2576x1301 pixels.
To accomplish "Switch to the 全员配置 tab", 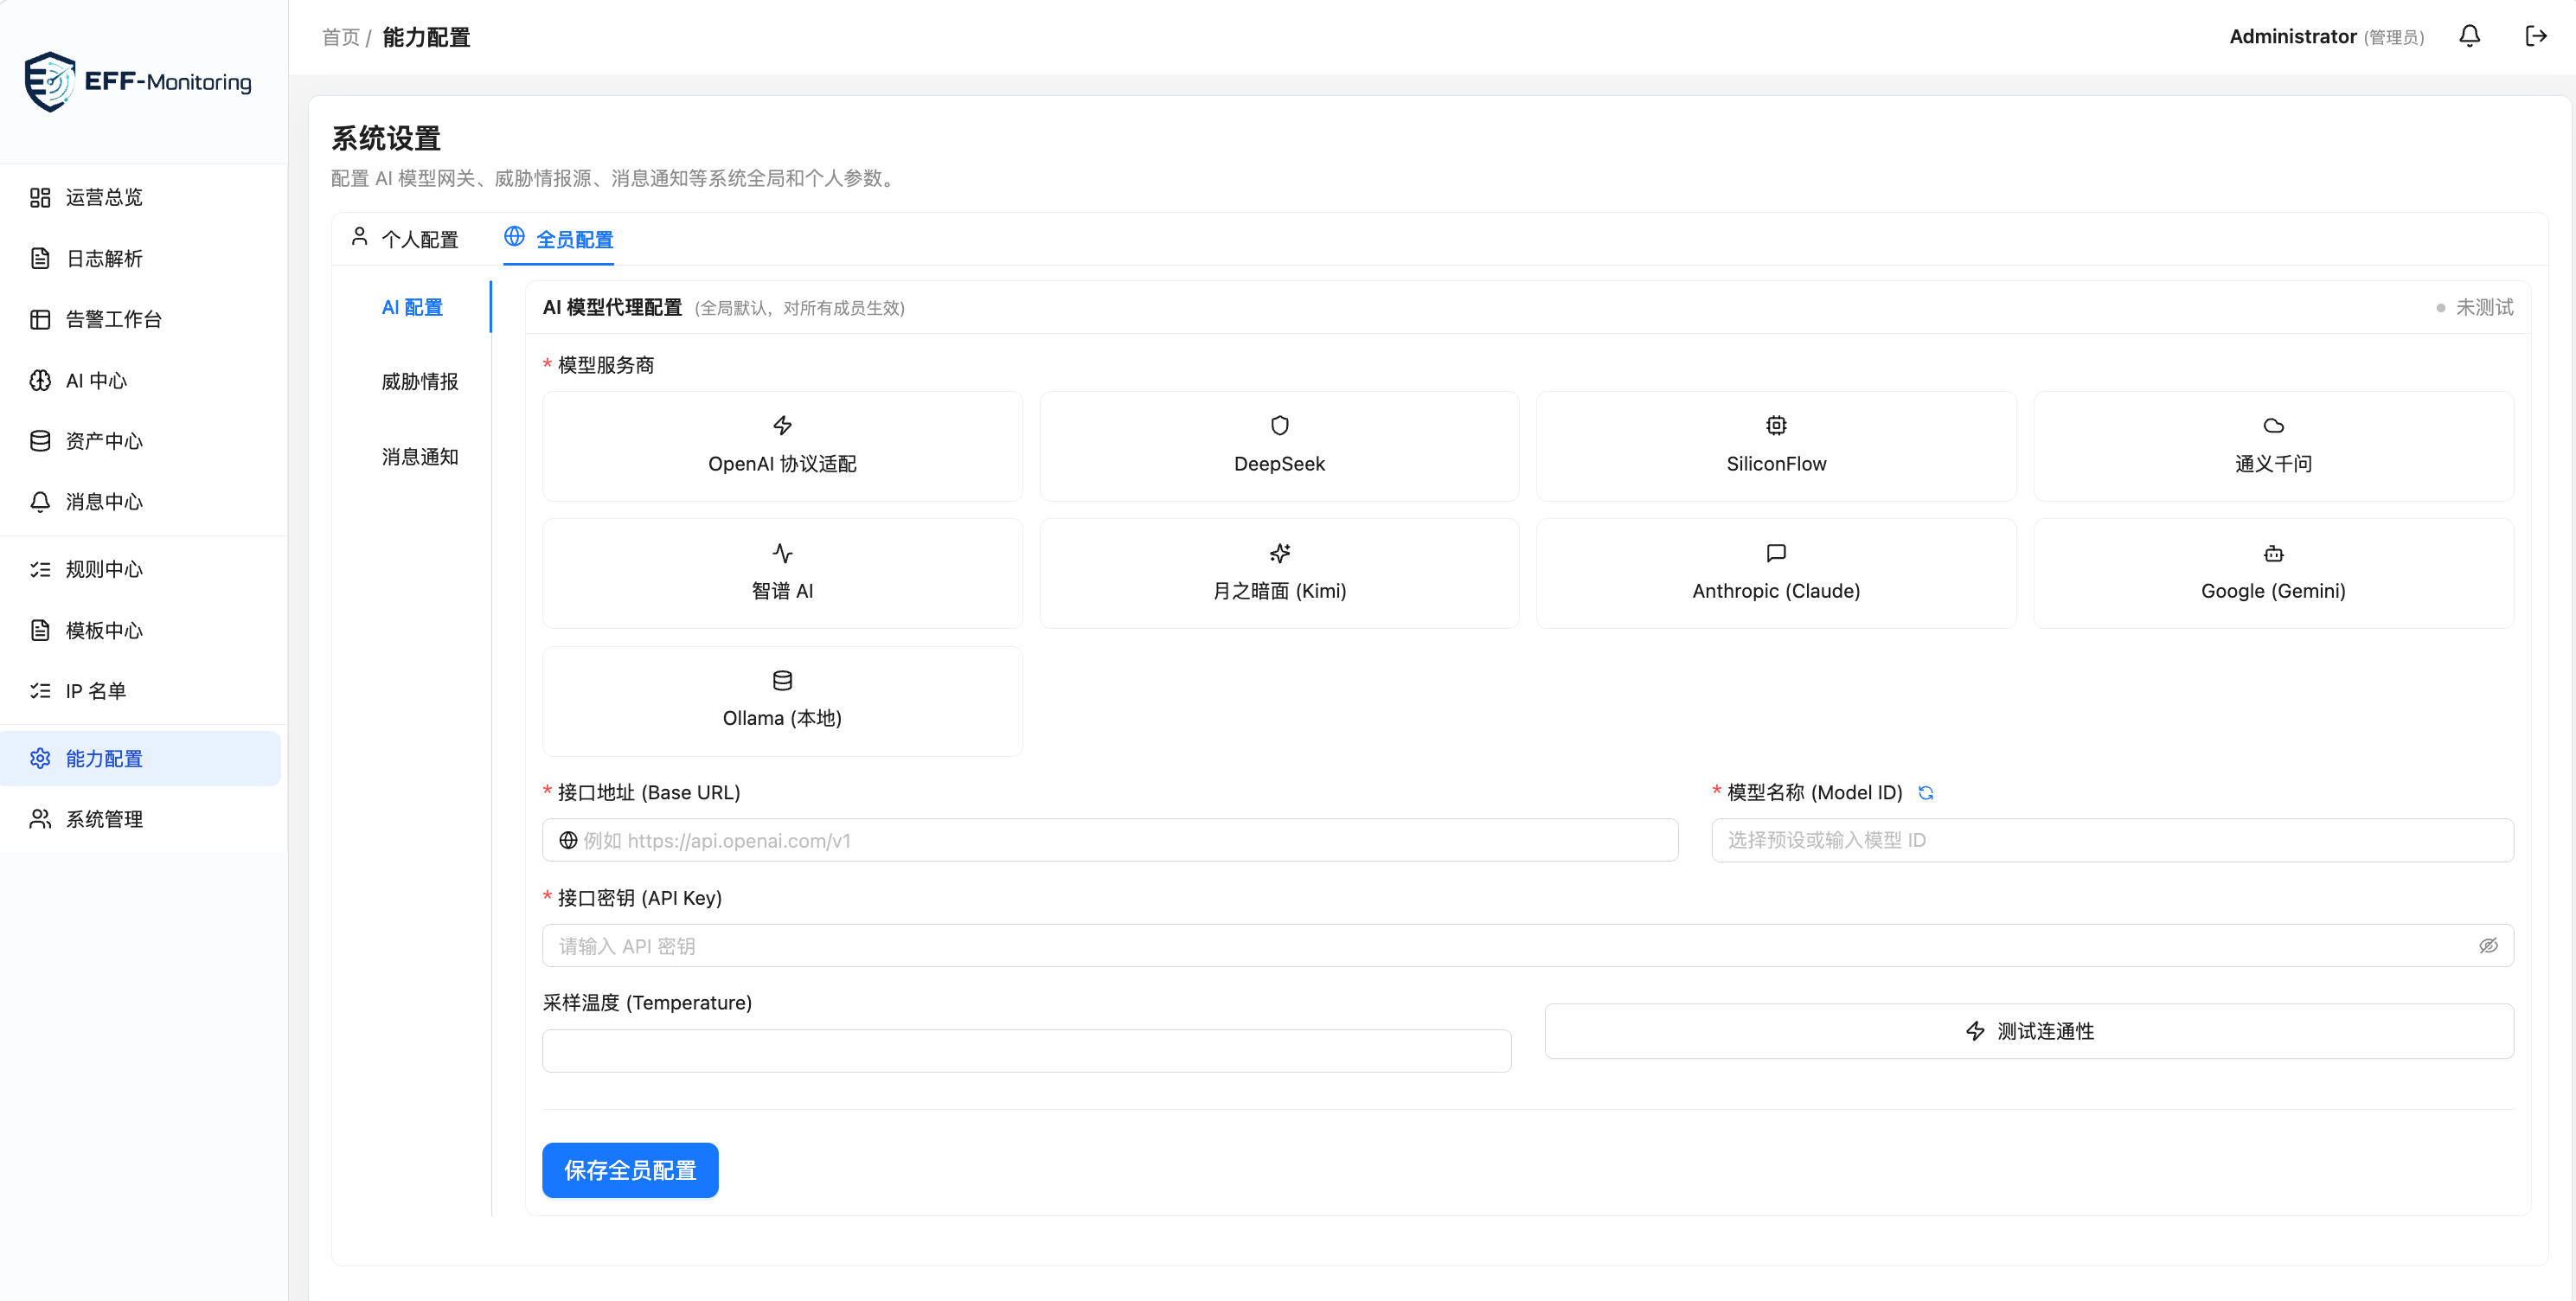I will [x=558, y=239].
